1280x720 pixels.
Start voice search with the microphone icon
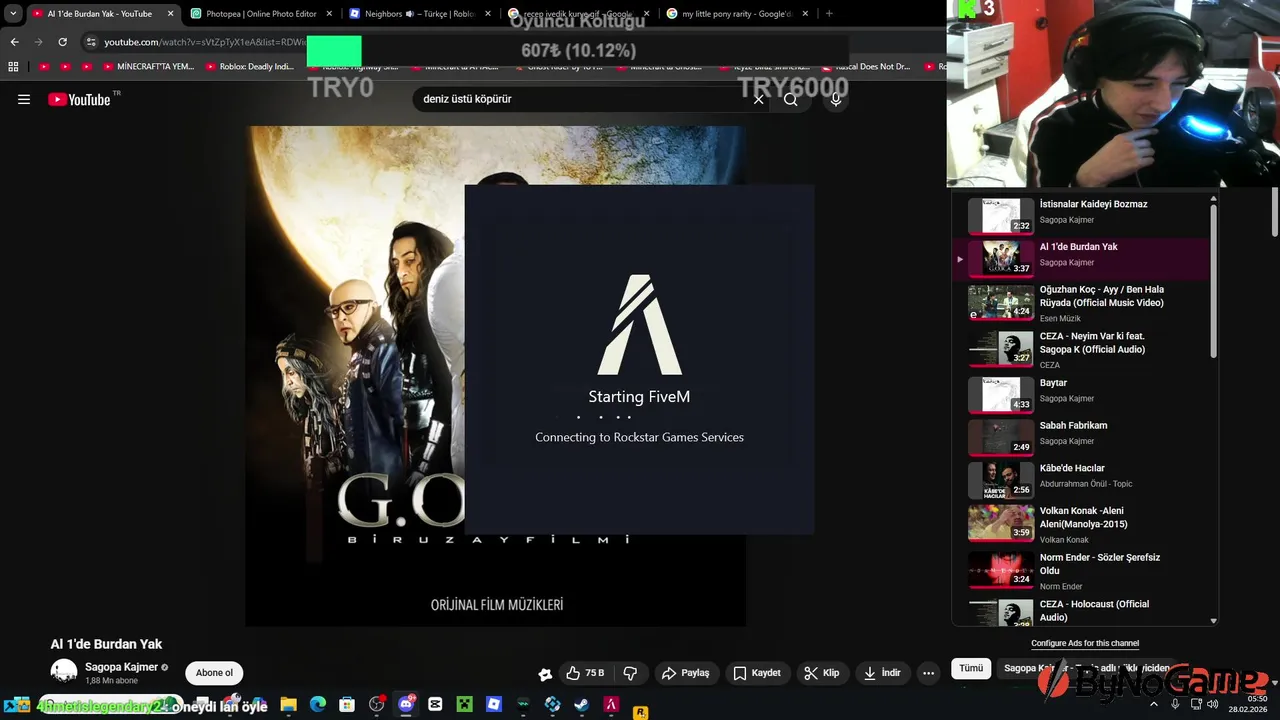836,99
